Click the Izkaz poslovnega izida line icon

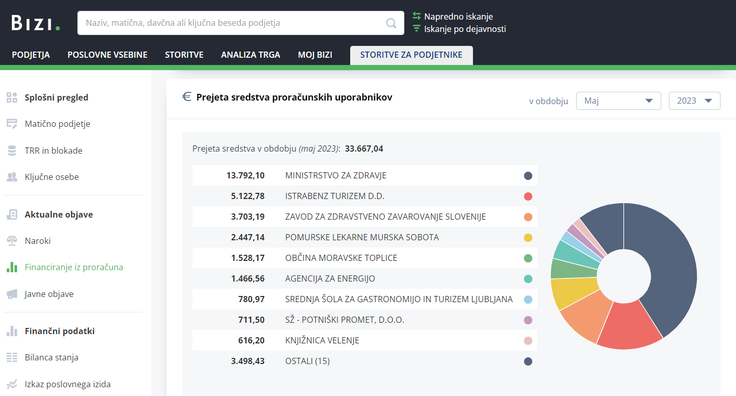coord(12,384)
